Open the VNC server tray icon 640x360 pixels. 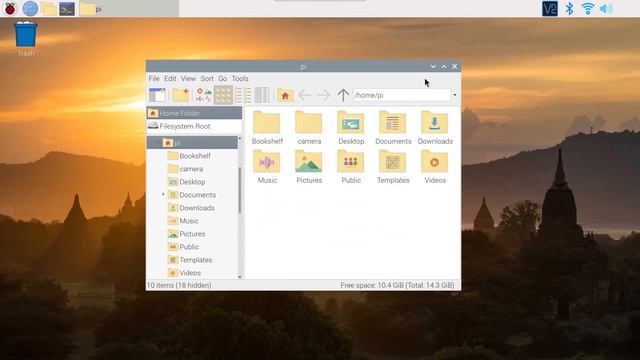click(x=549, y=9)
